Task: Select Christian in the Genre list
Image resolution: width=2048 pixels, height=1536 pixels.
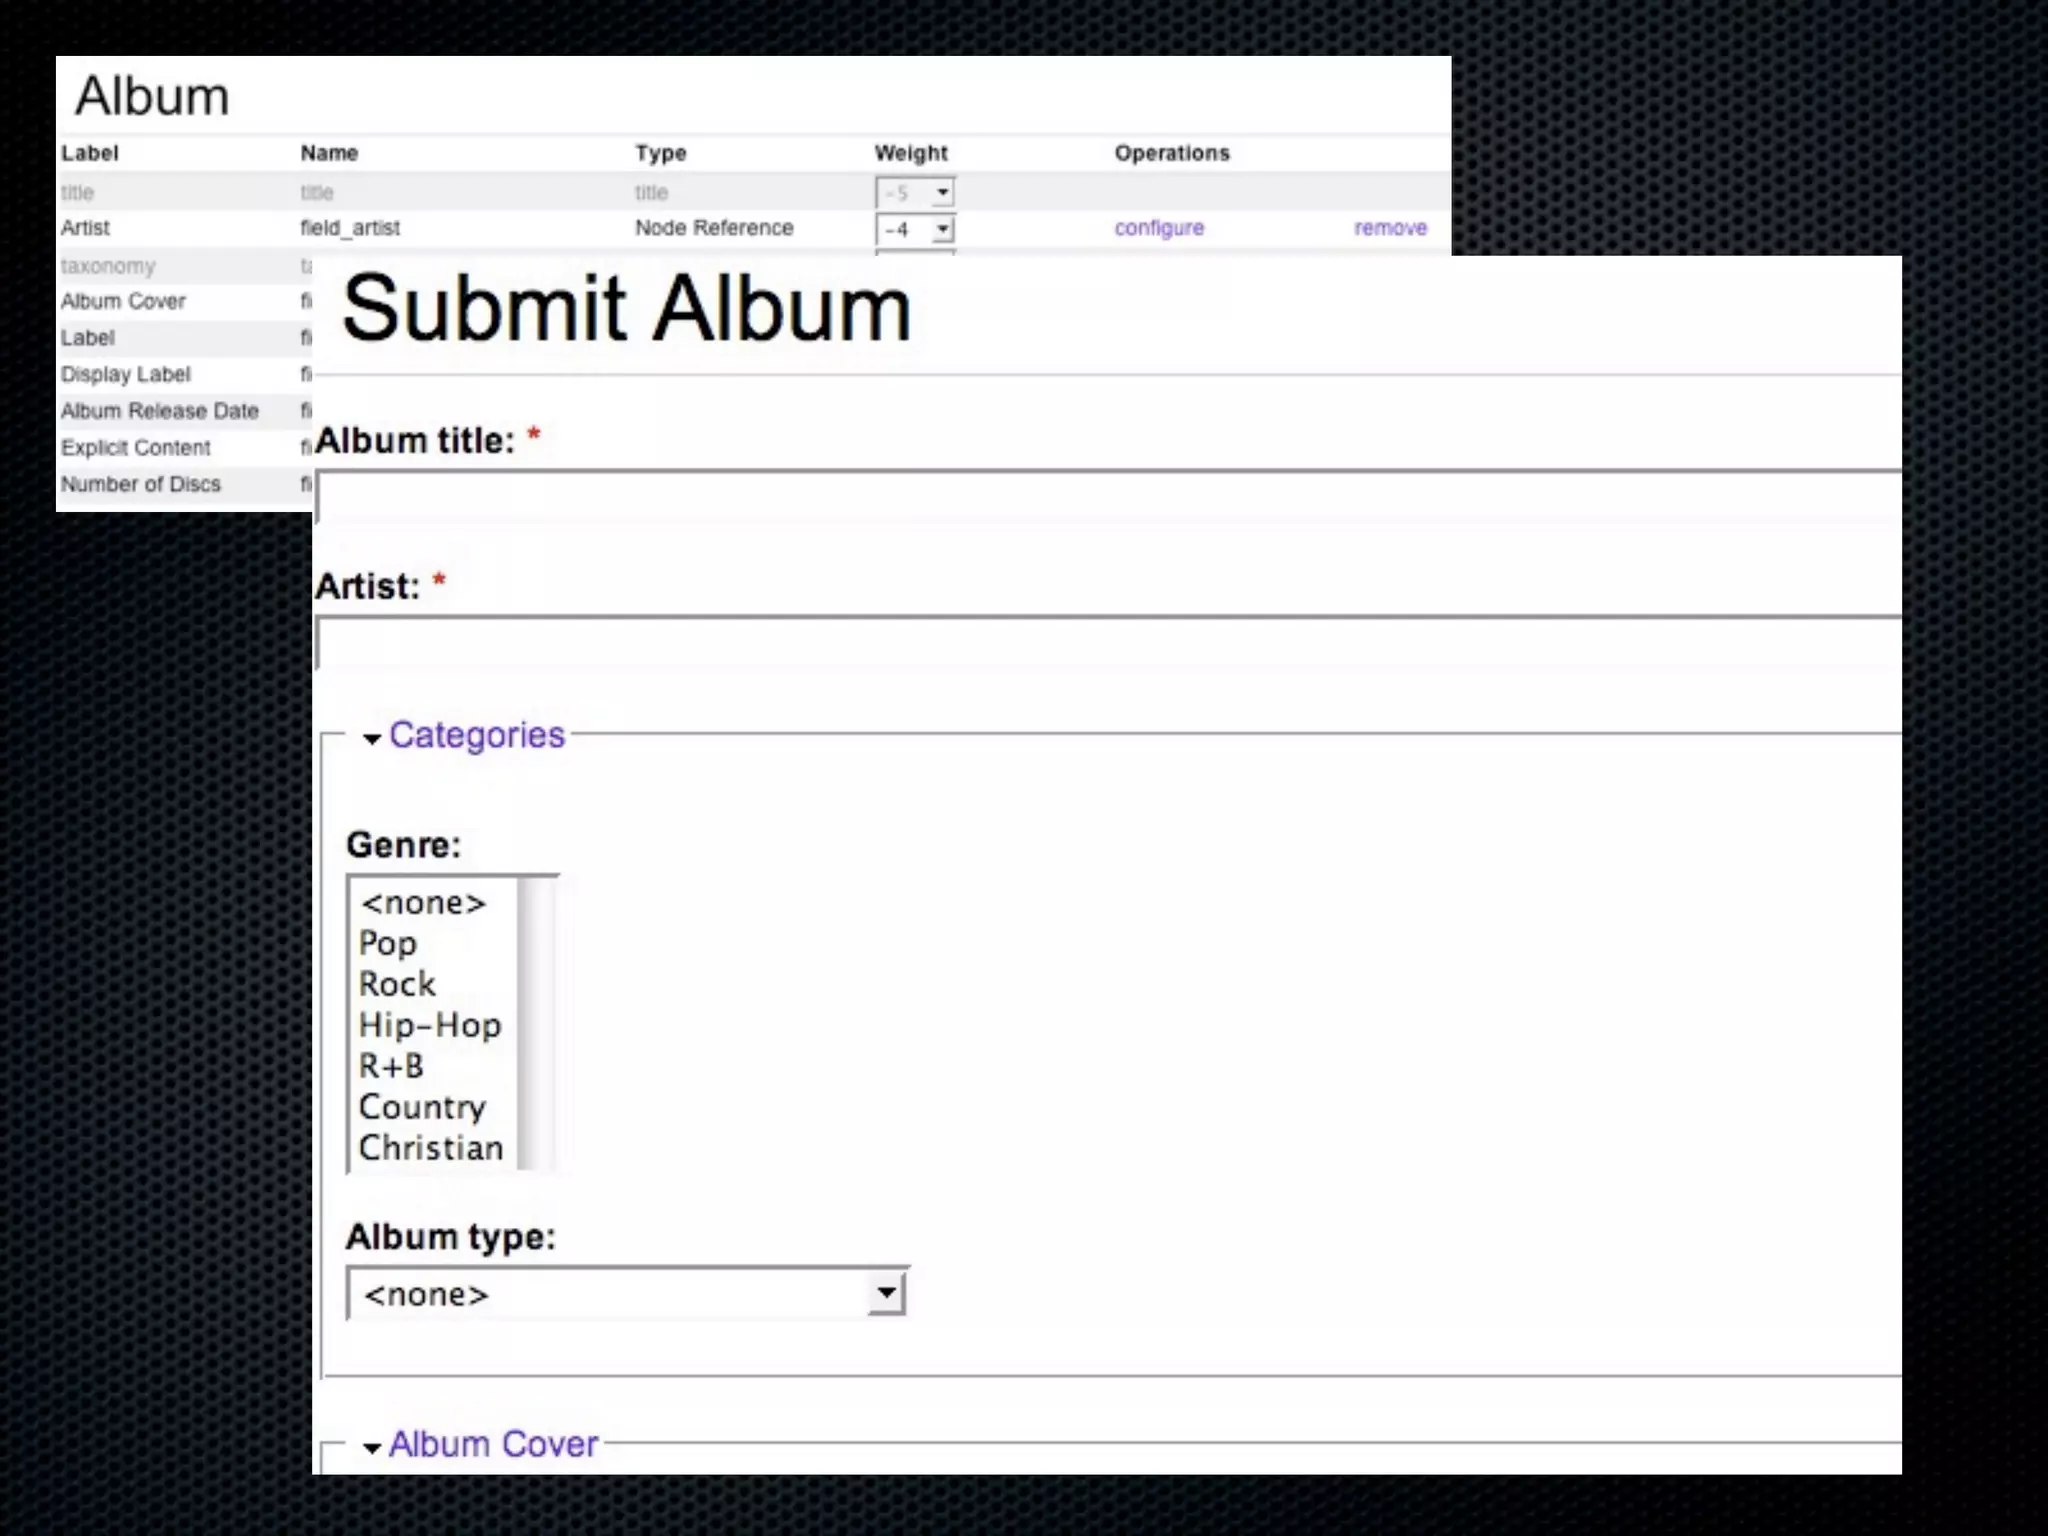Action: pyautogui.click(x=430, y=1148)
